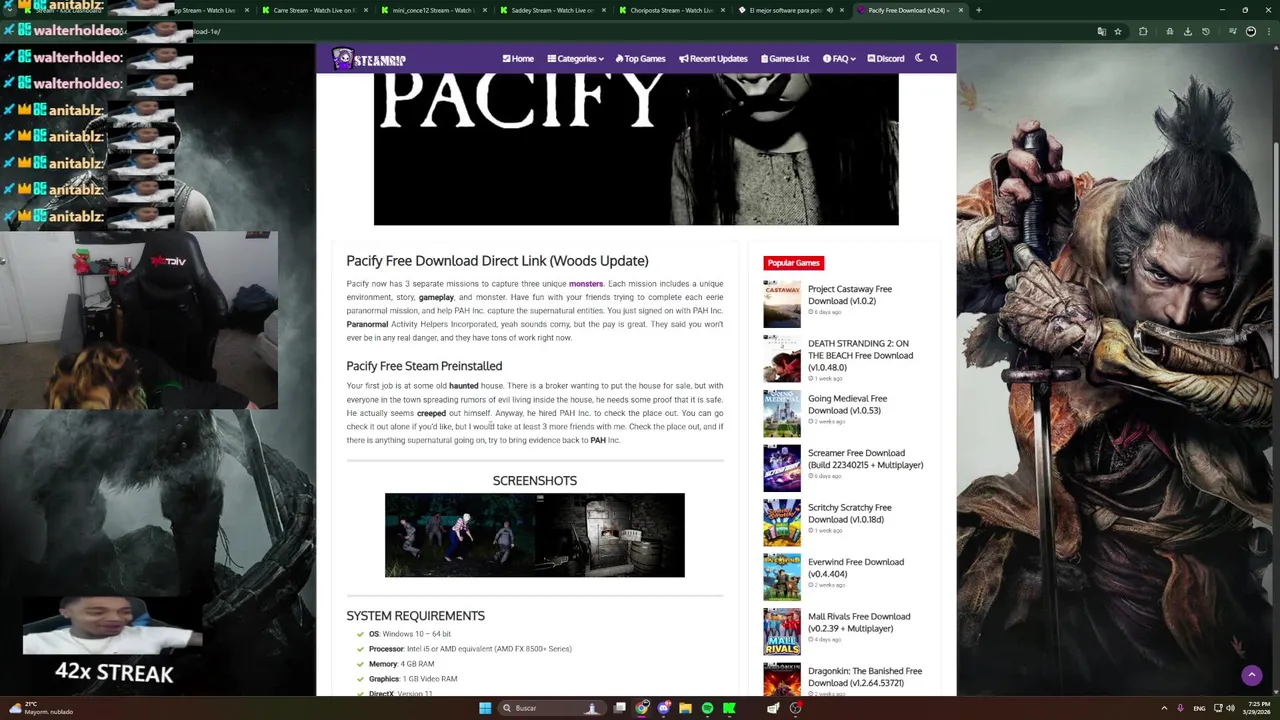1280x720 pixels.
Task: Open Everwind Free Download link
Action: [x=856, y=568]
